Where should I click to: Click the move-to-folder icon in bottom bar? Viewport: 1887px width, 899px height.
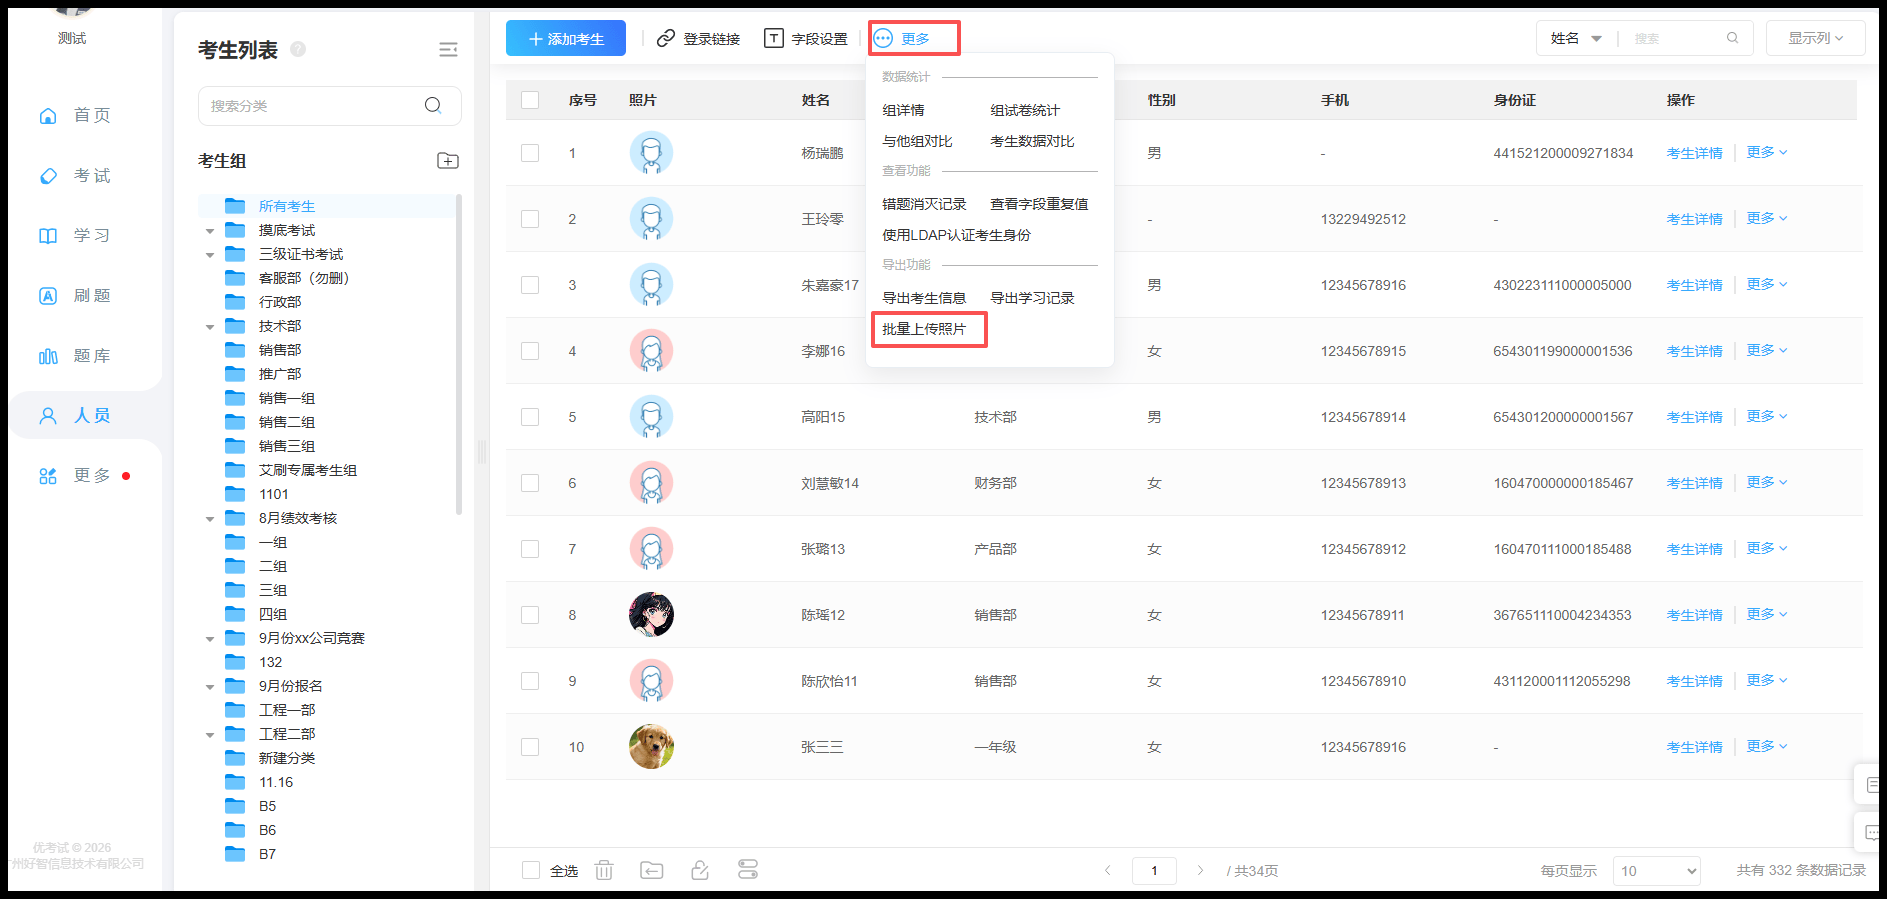tap(652, 870)
